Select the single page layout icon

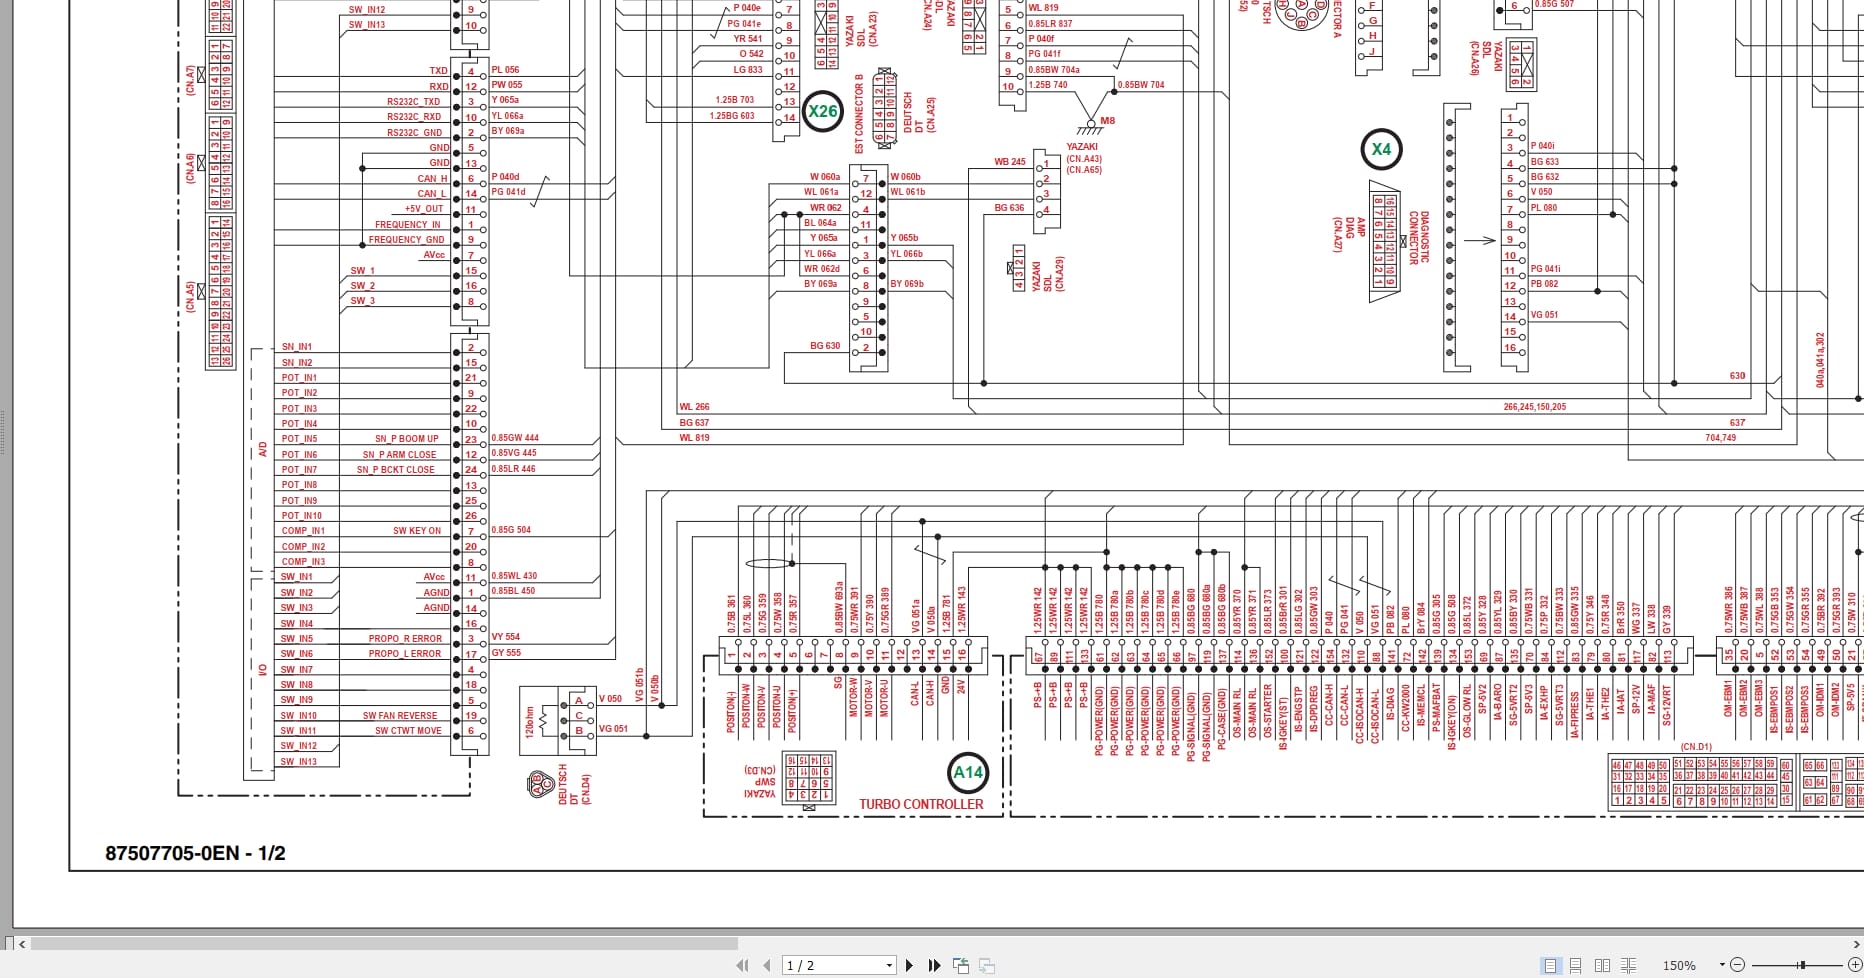[x=1551, y=966]
